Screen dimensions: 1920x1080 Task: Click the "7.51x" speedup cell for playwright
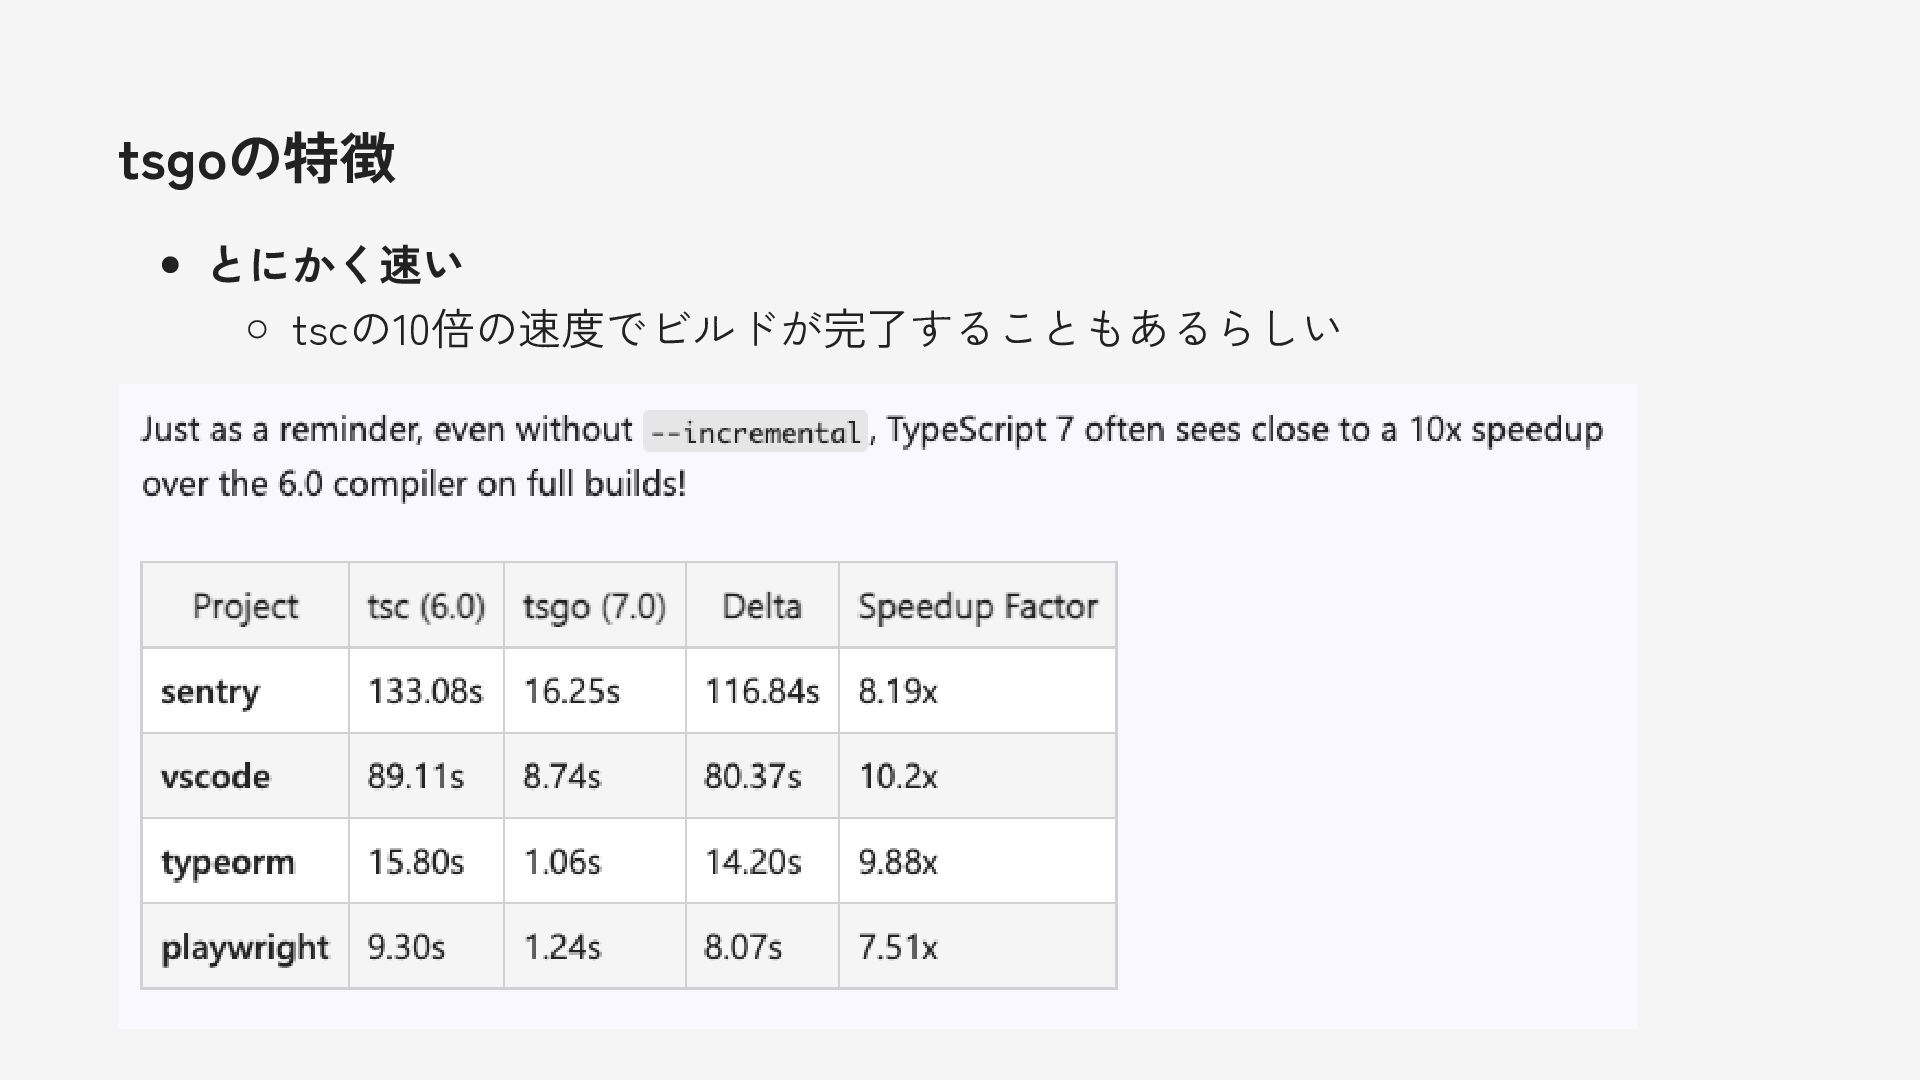click(898, 947)
